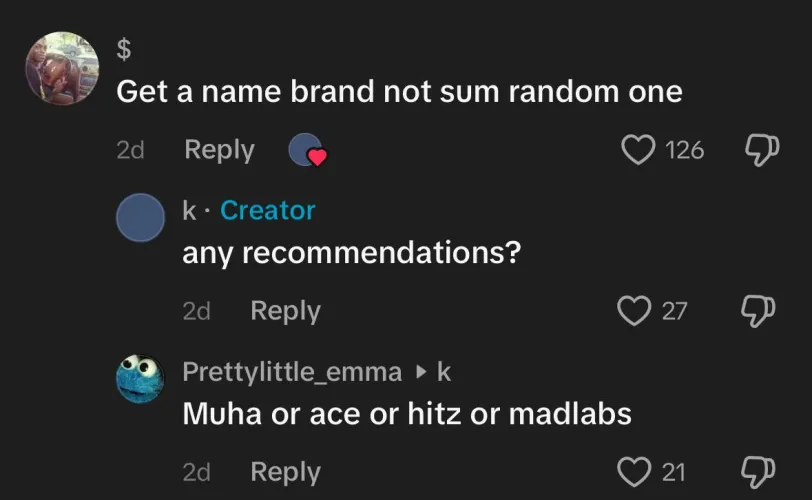Open the Cookie Monster profile avatar
This screenshot has height=500, width=812.
click(141, 380)
